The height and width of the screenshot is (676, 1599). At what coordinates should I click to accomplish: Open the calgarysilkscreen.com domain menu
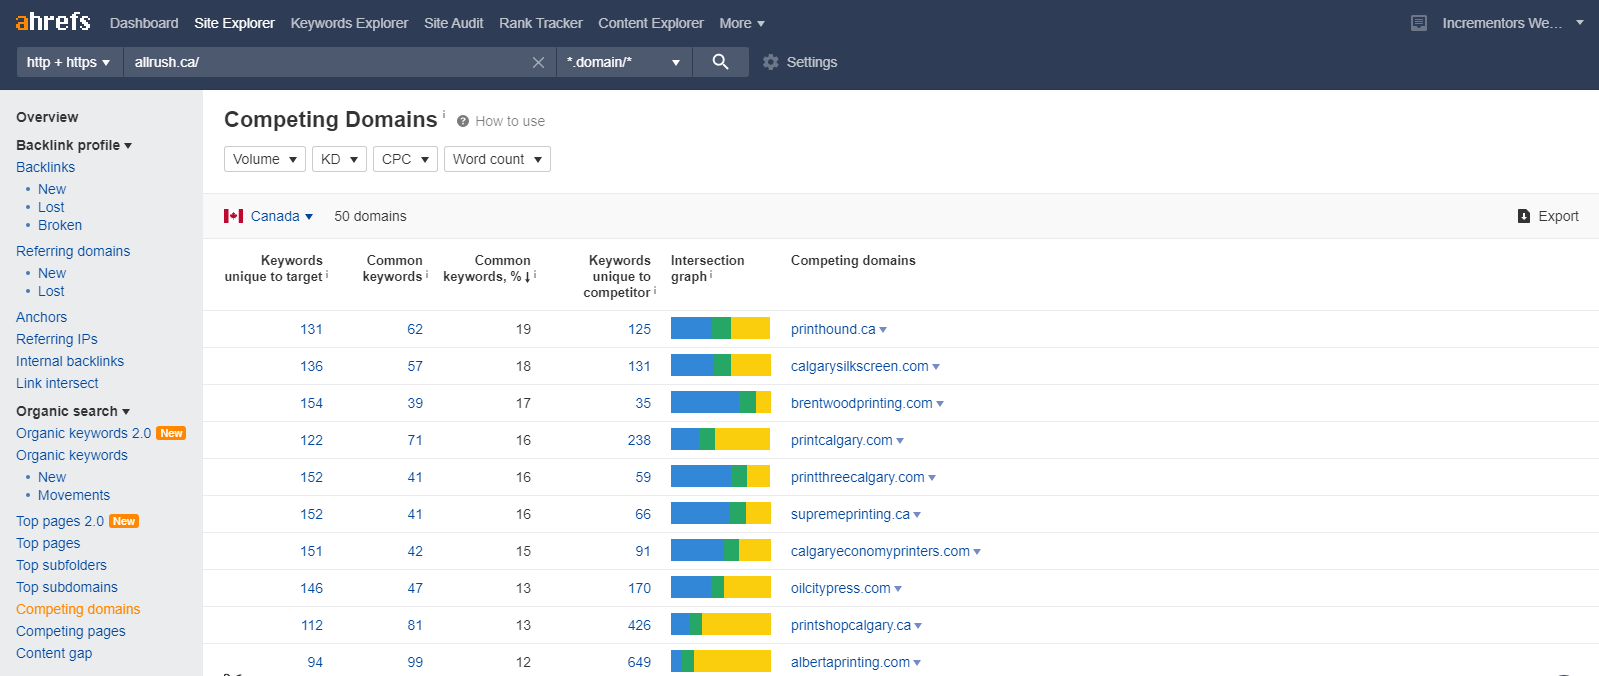coord(936,367)
